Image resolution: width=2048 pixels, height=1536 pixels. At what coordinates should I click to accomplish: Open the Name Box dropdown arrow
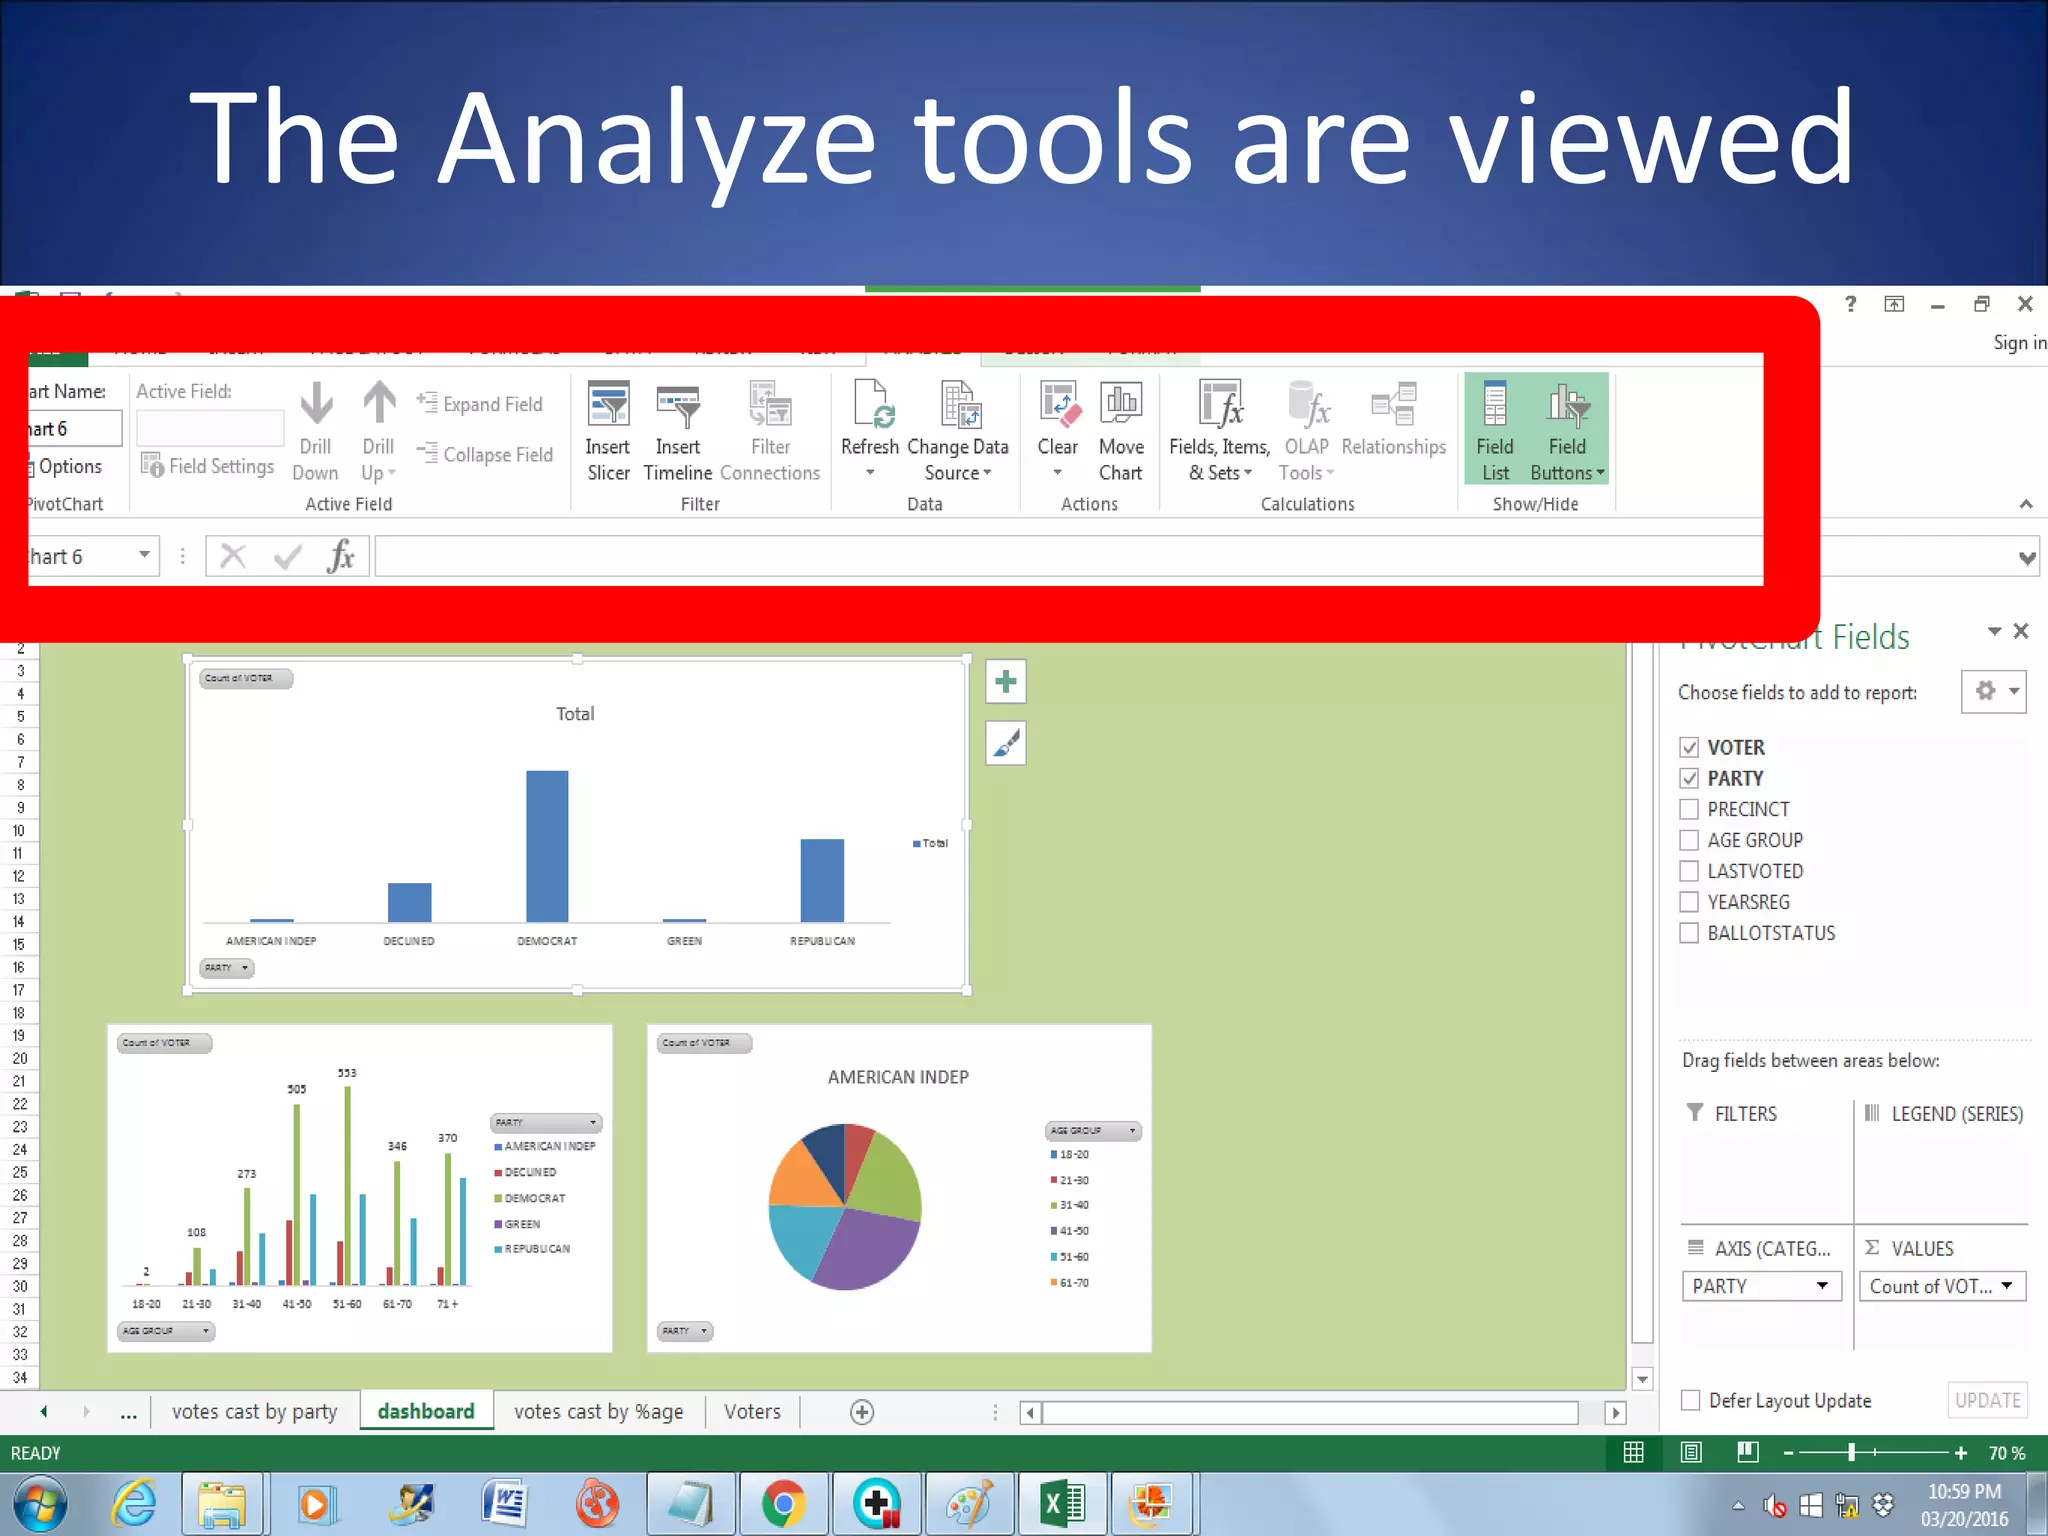pos(144,555)
